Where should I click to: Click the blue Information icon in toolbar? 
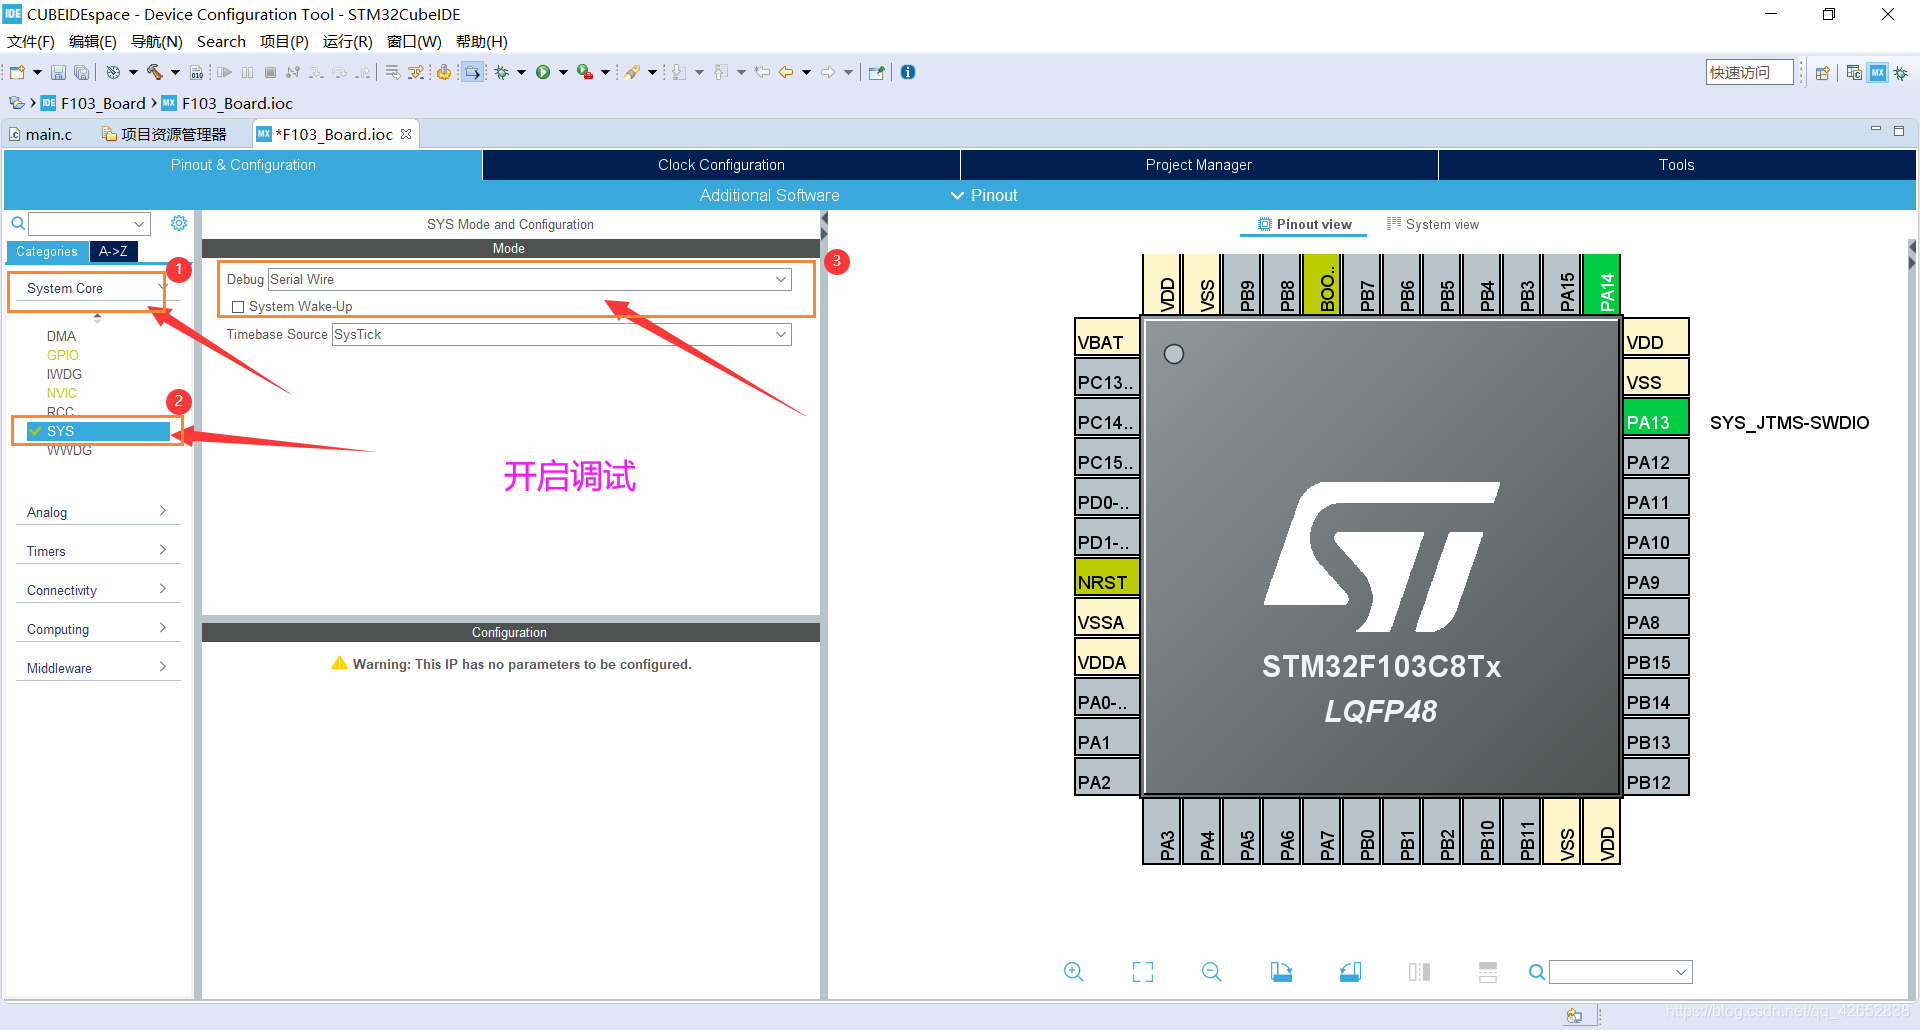908,72
